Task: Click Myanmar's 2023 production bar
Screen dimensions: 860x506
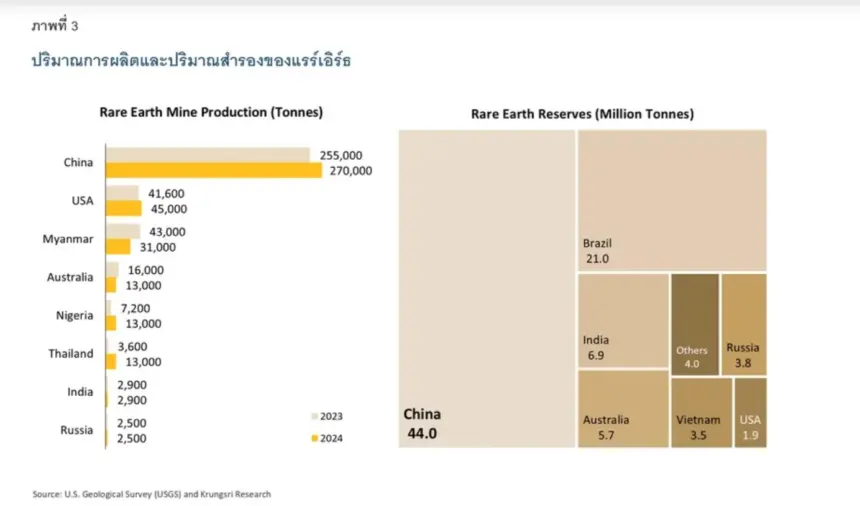Action: tap(123, 231)
